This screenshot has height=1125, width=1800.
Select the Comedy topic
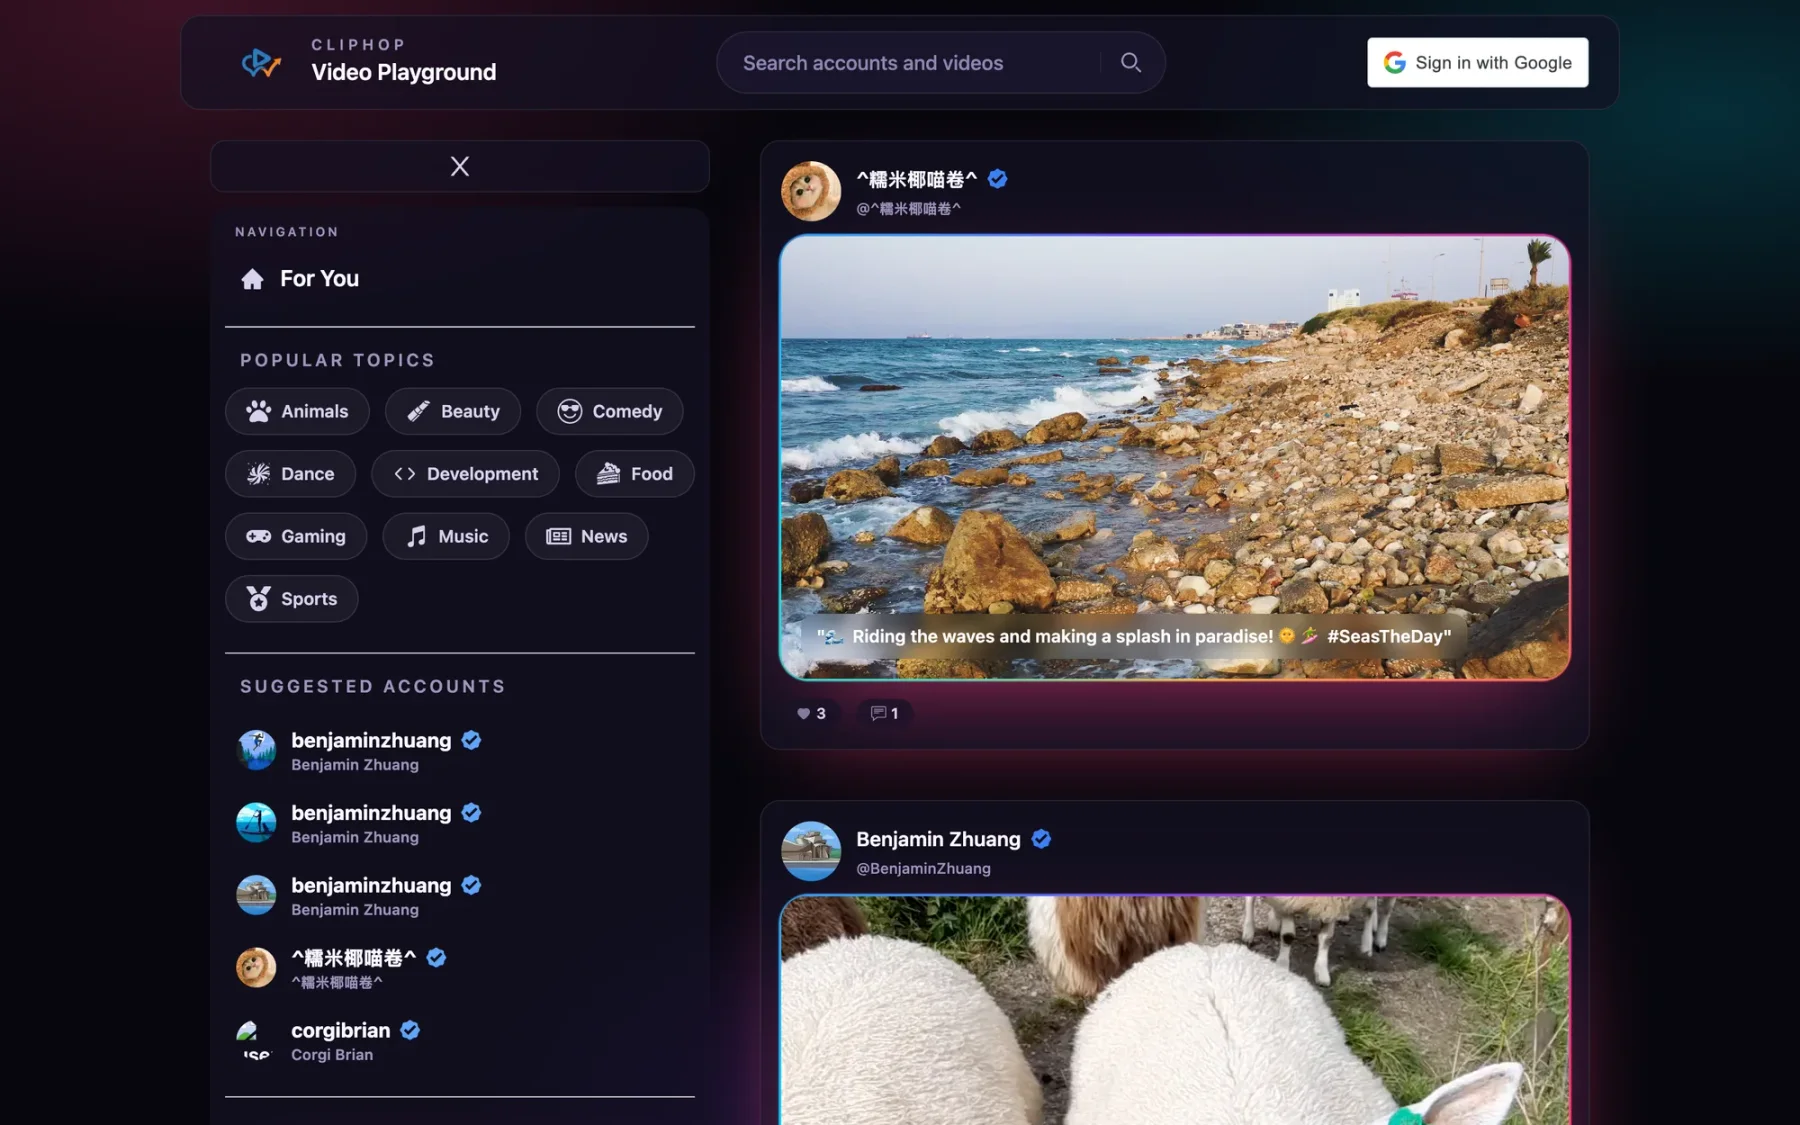coord(609,411)
